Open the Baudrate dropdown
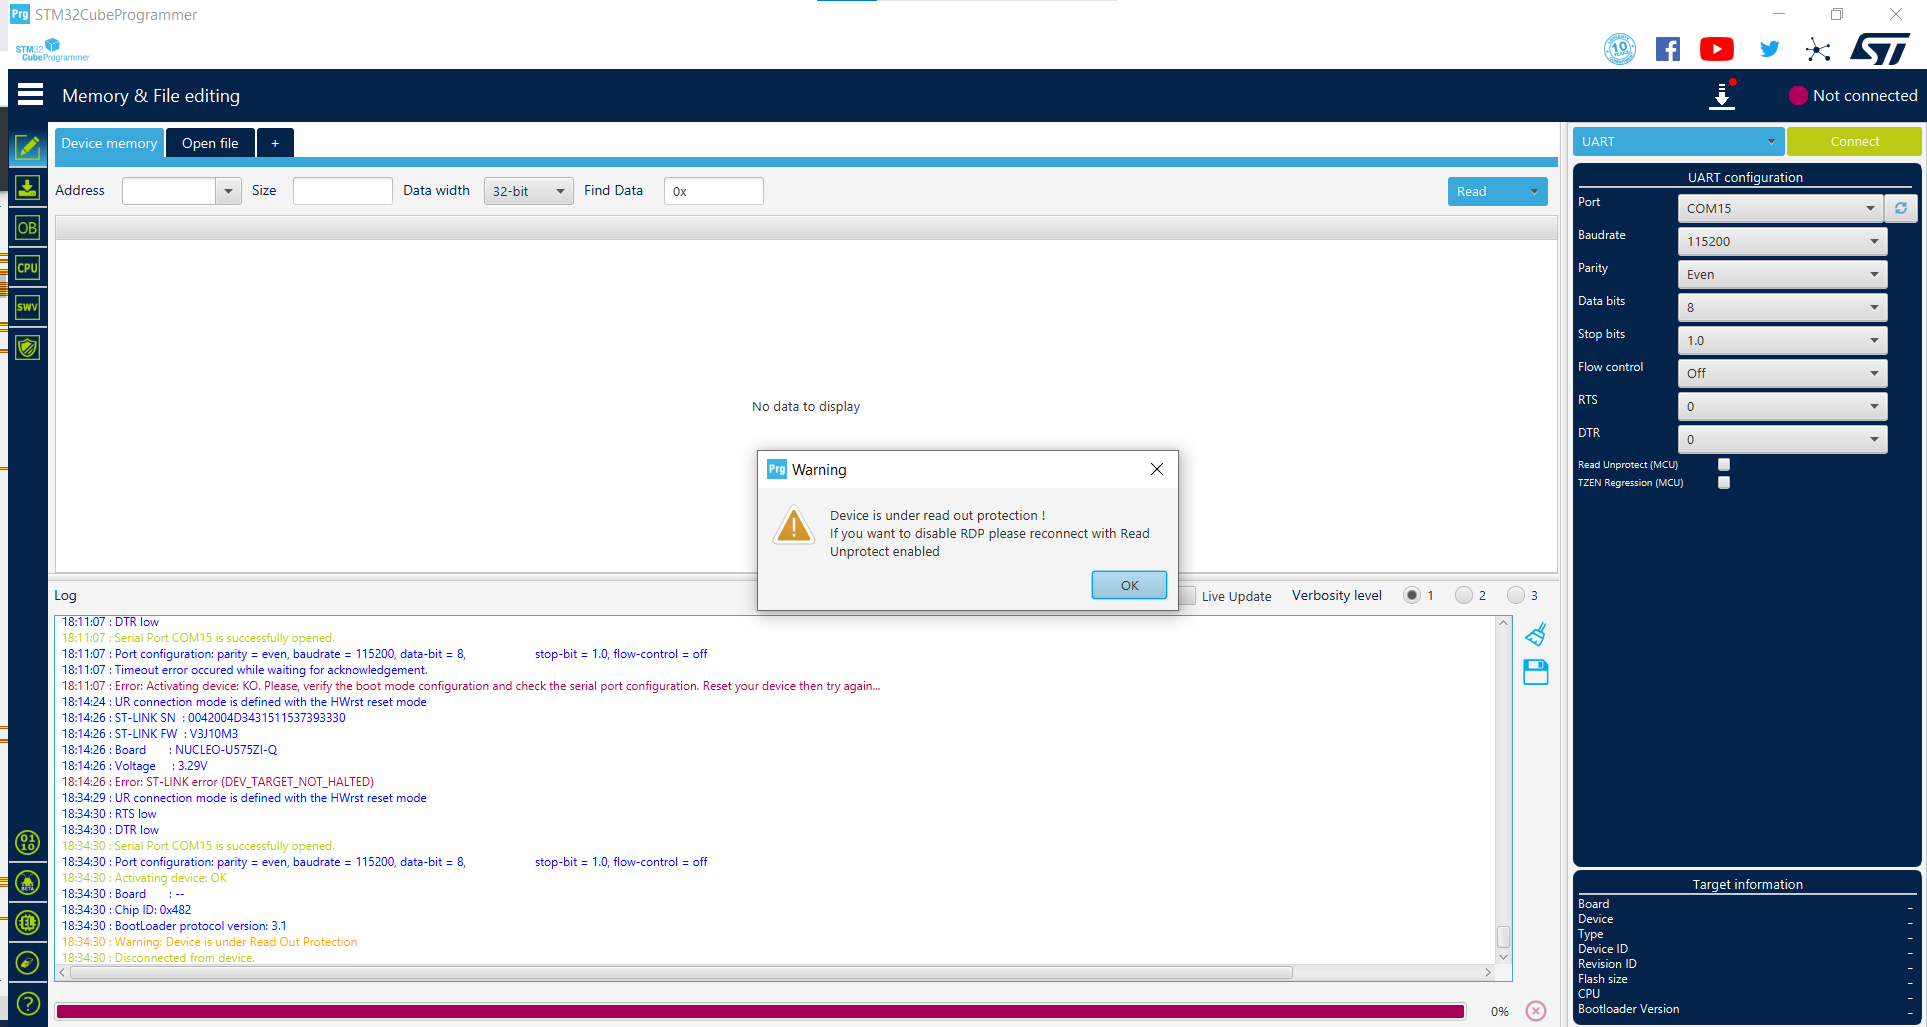 pos(1873,240)
